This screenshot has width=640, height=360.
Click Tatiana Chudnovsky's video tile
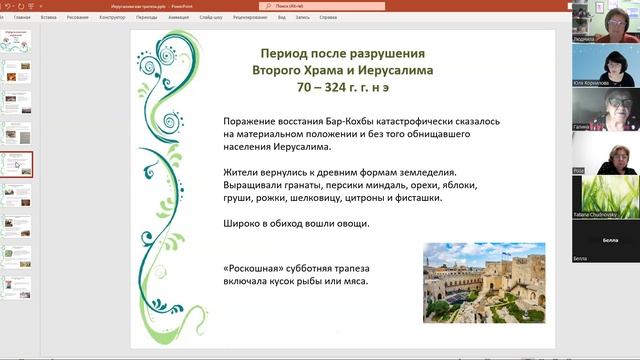[x=606, y=197]
